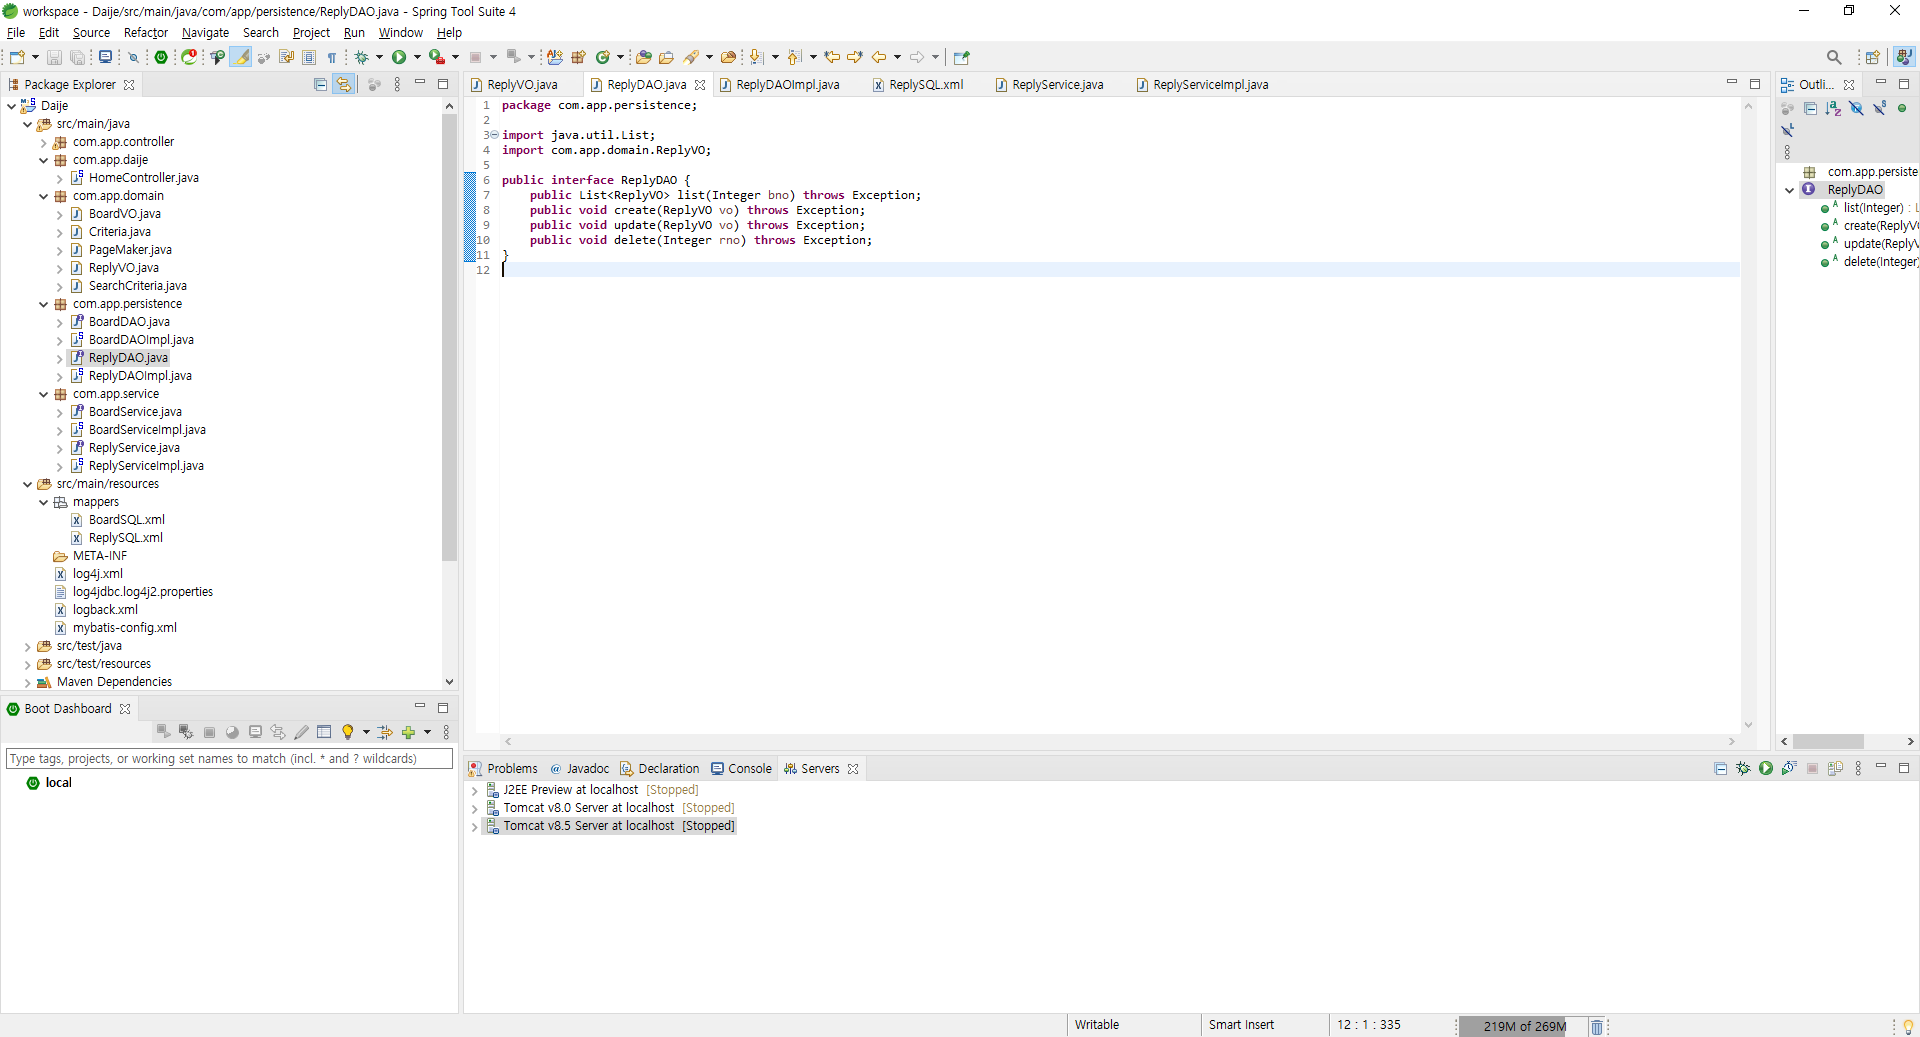Toggle alphabetical Sort in Outline view
Viewport: 1920px width, 1037px height.
pos(1833,108)
